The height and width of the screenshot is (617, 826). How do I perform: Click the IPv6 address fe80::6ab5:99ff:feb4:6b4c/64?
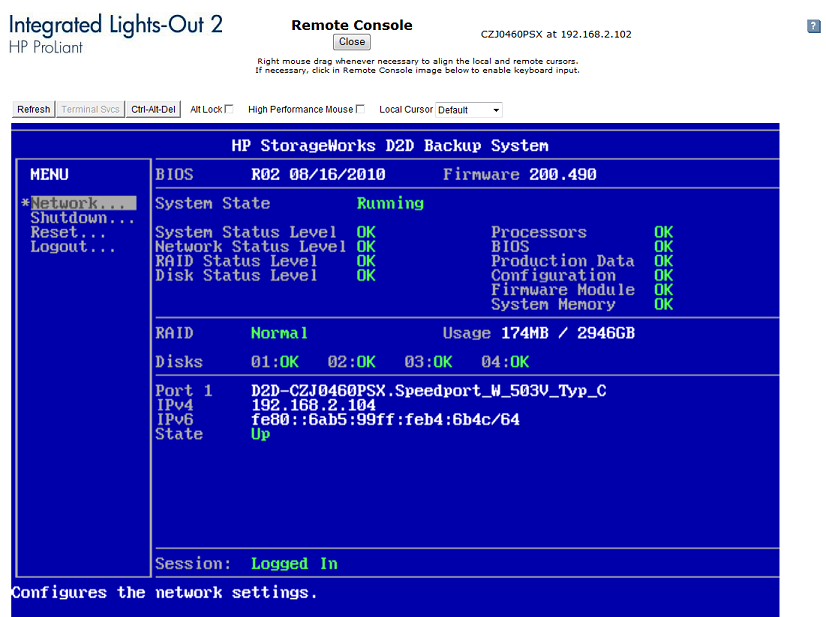point(385,419)
